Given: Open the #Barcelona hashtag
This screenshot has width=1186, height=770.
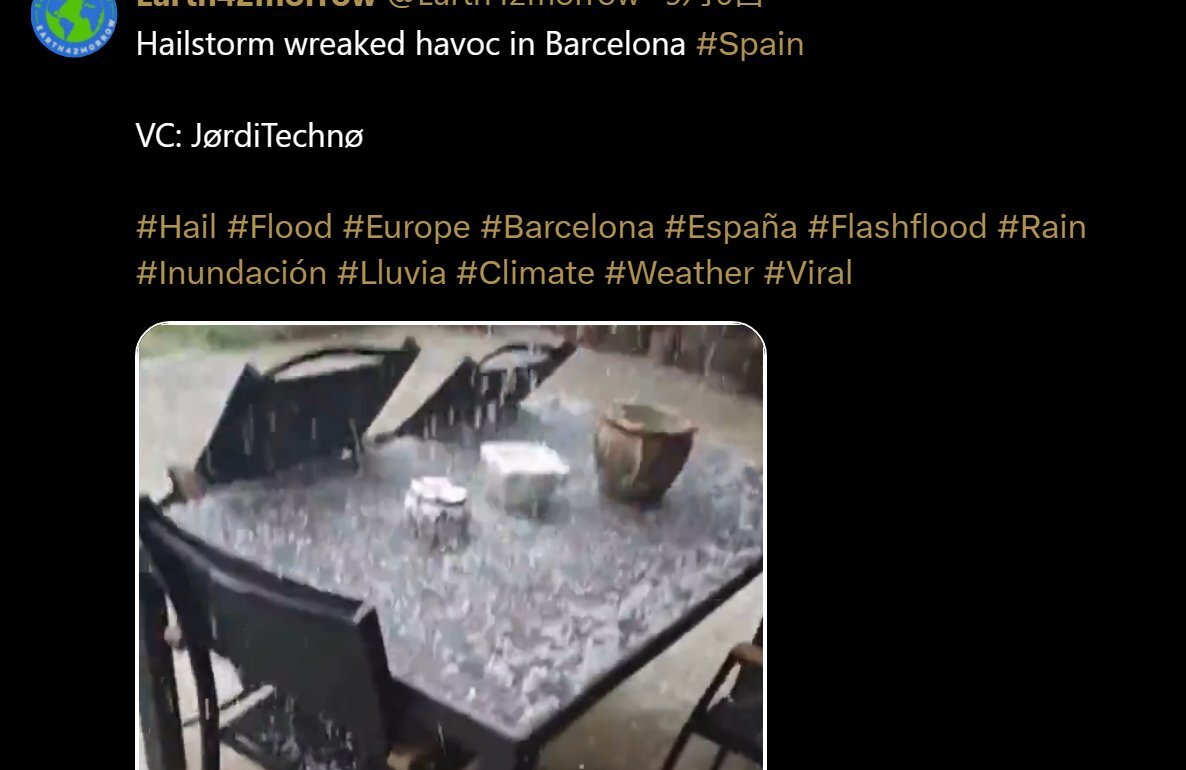Looking at the screenshot, I should (x=567, y=227).
